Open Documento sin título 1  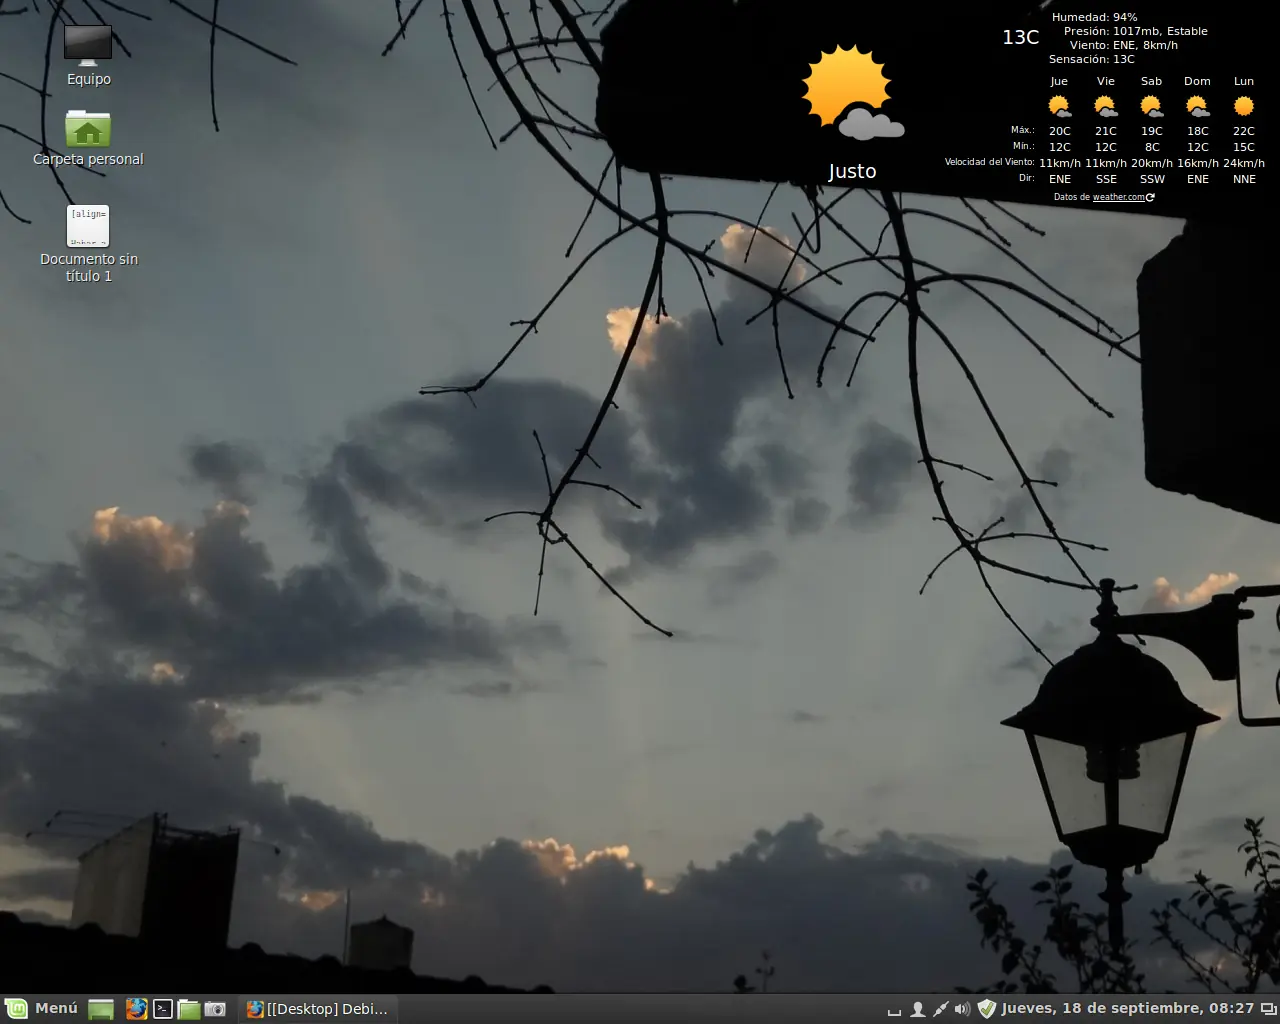tap(88, 226)
